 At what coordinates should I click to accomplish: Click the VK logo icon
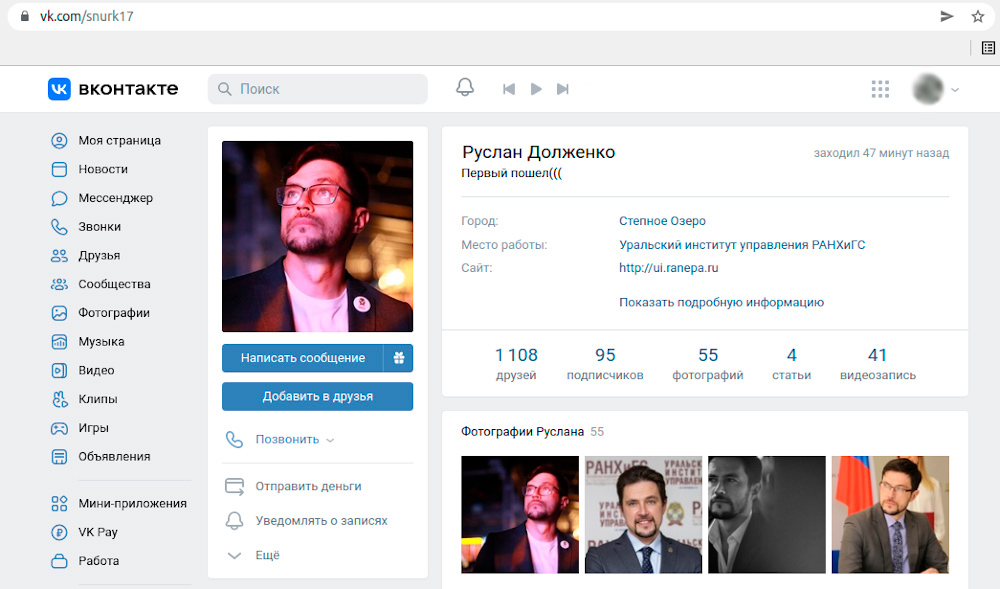click(60, 89)
